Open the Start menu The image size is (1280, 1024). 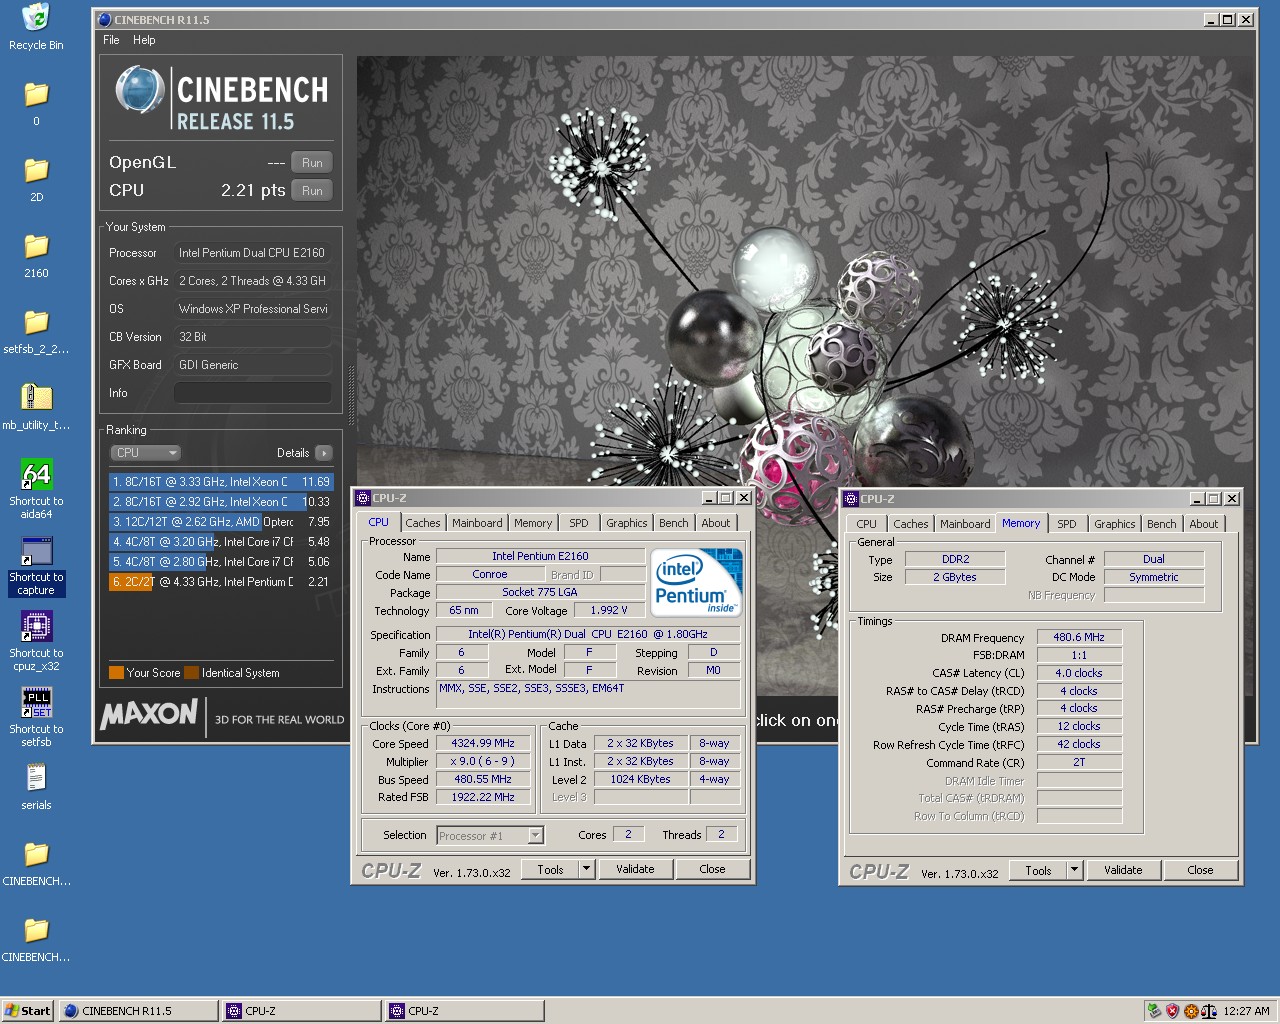28,1011
